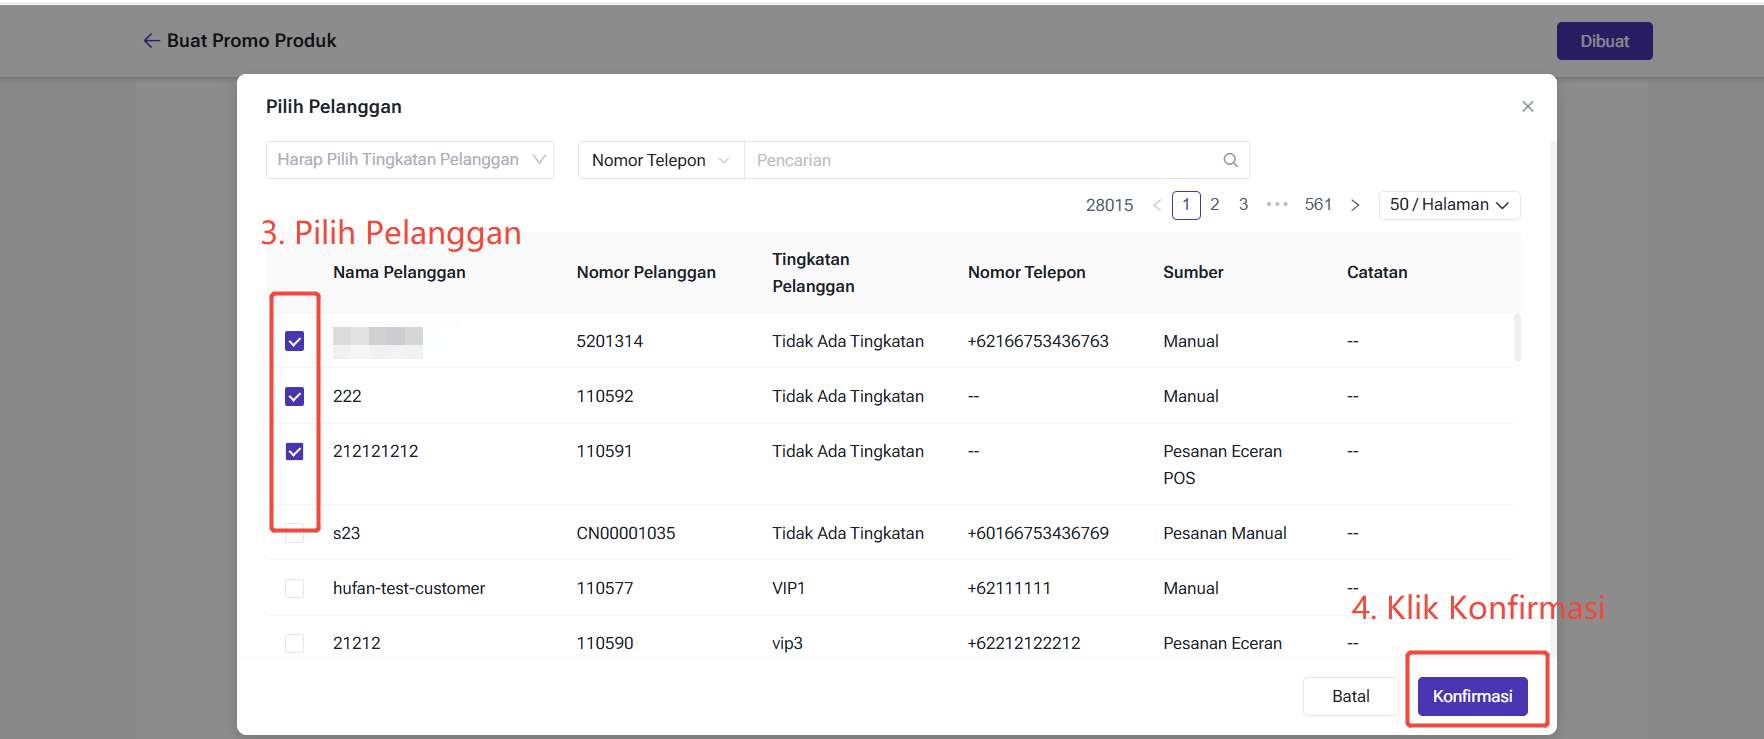Click the pagination ellipsis to jump pages

(1277, 205)
